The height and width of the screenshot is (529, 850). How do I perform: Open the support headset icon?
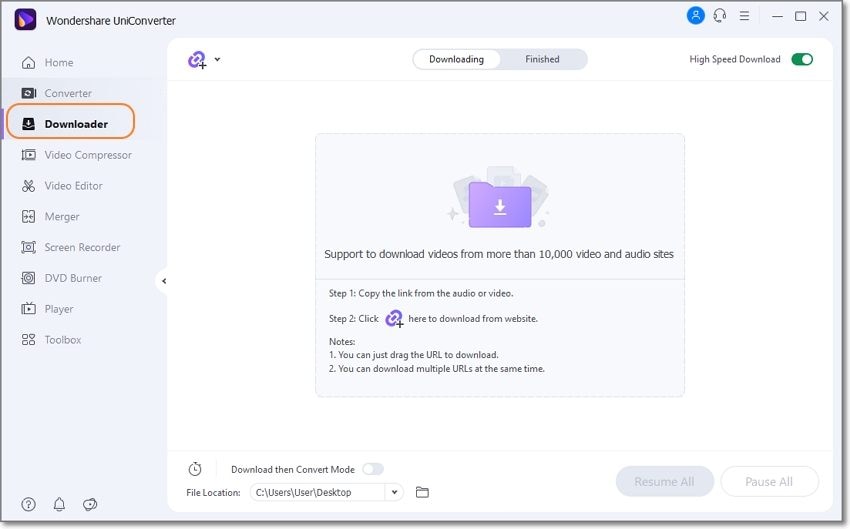coord(720,16)
